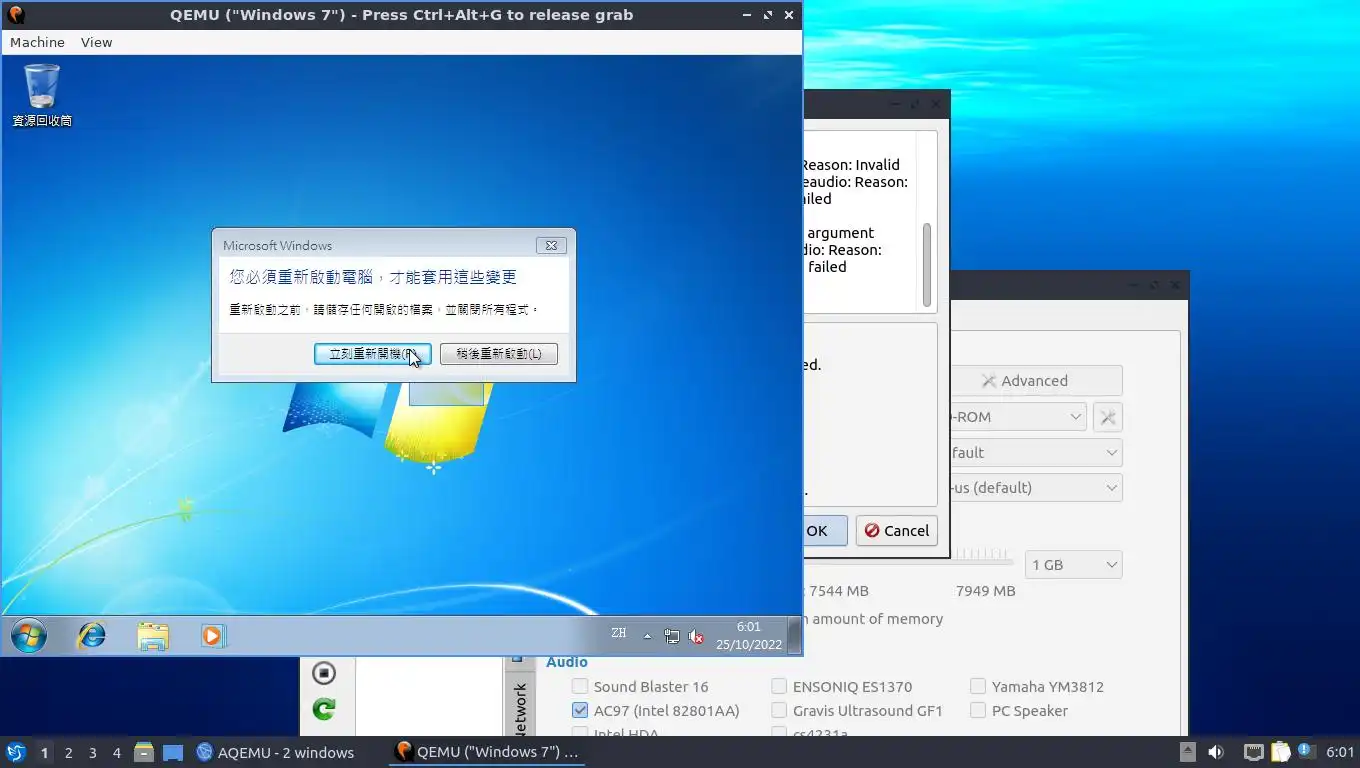This screenshot has width=1360, height=768.
Task: Open the Windows 7 Start menu orb
Action: [29, 635]
